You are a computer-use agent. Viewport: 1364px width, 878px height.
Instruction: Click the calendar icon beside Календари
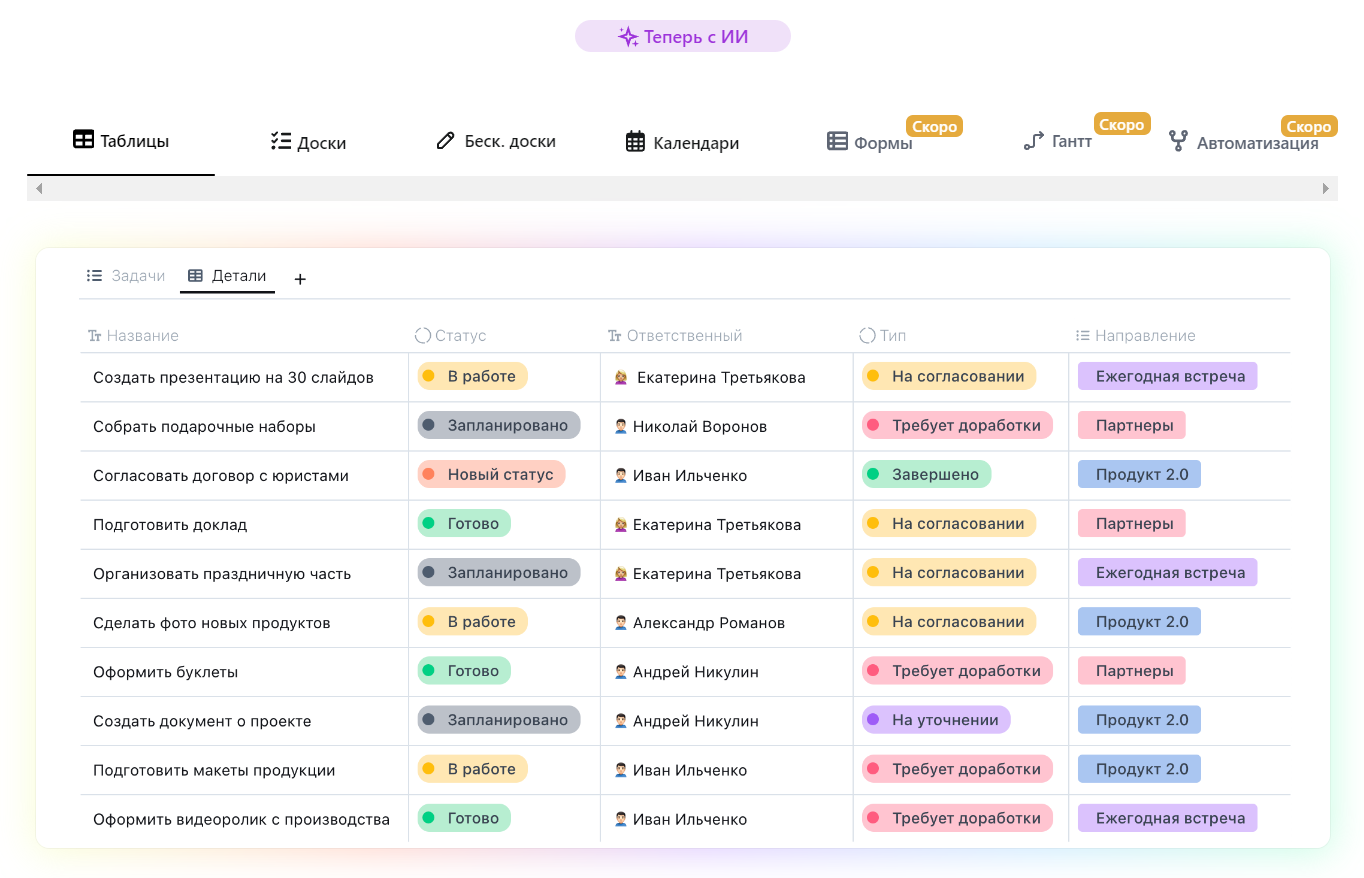(635, 142)
